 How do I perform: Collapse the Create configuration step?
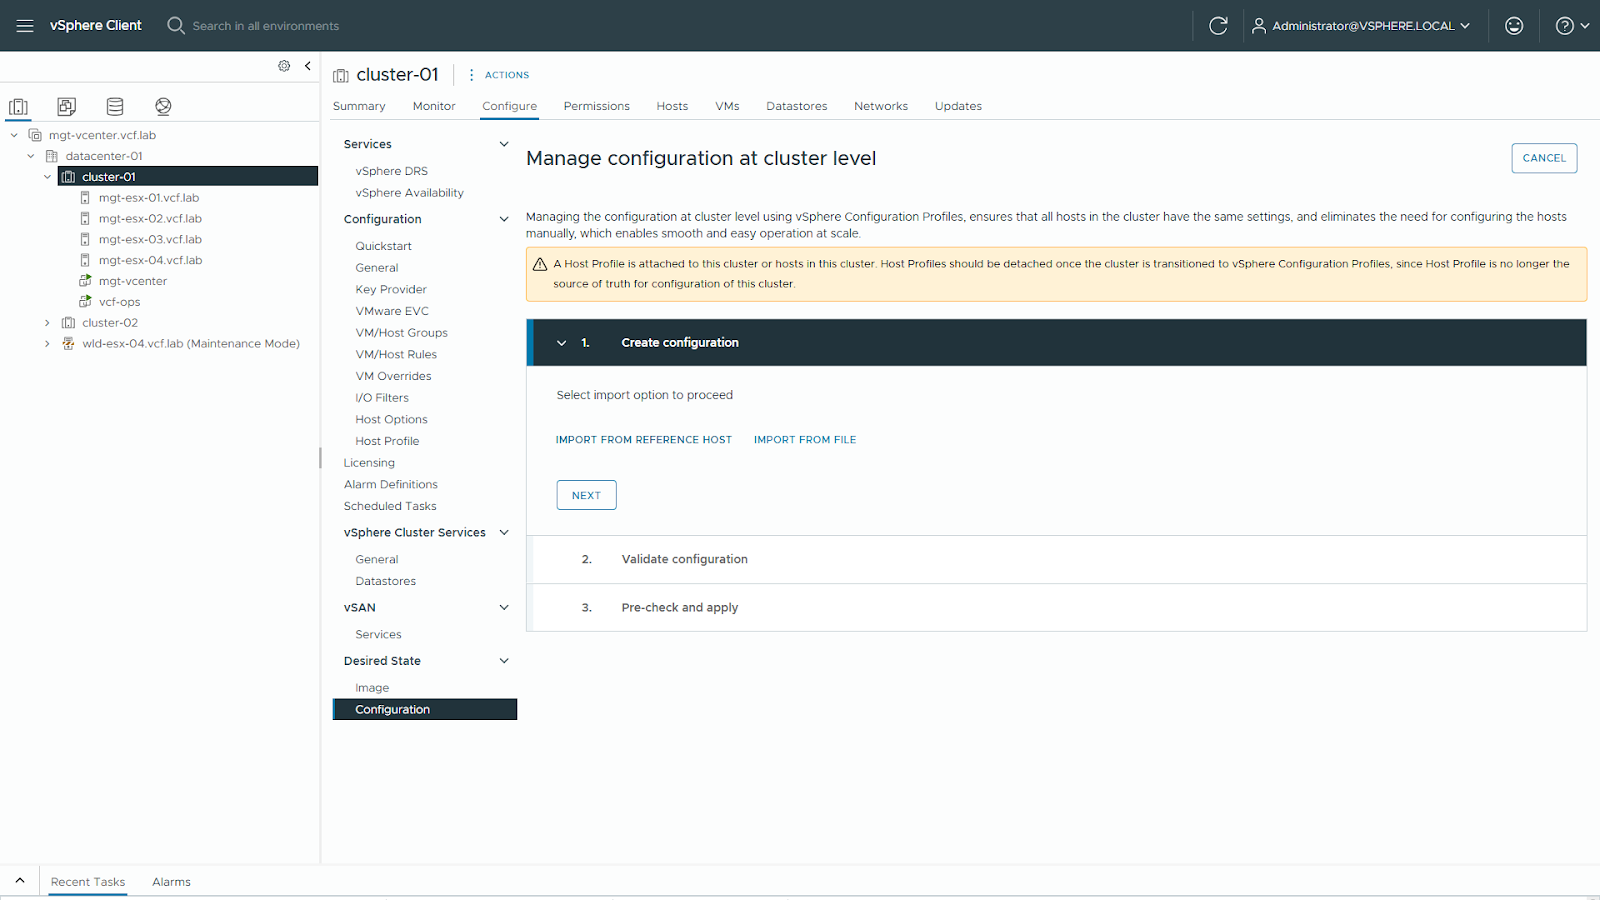pos(561,343)
